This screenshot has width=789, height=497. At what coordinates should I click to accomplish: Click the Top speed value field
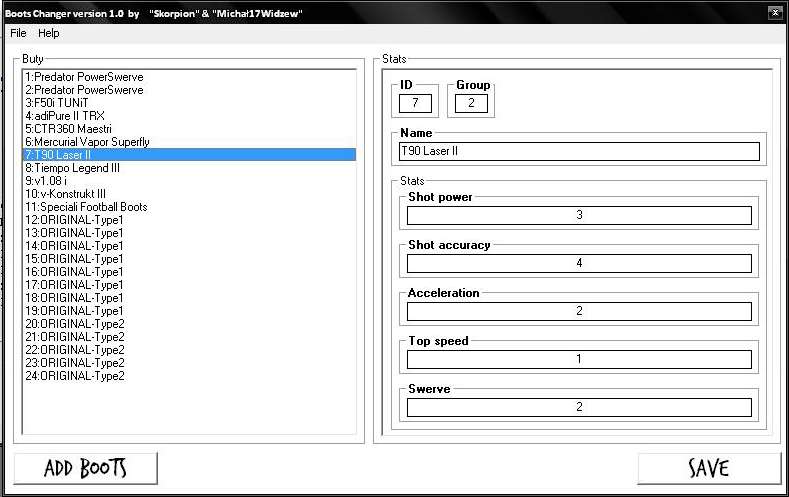(579, 359)
